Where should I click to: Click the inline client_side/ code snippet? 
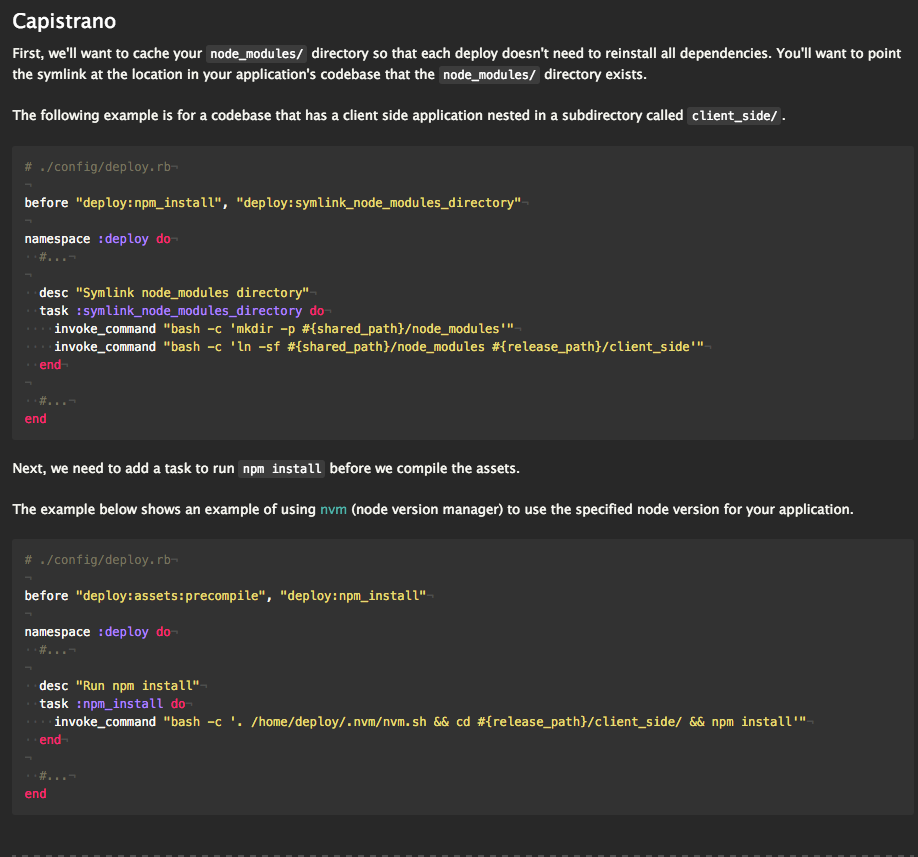tap(734, 115)
